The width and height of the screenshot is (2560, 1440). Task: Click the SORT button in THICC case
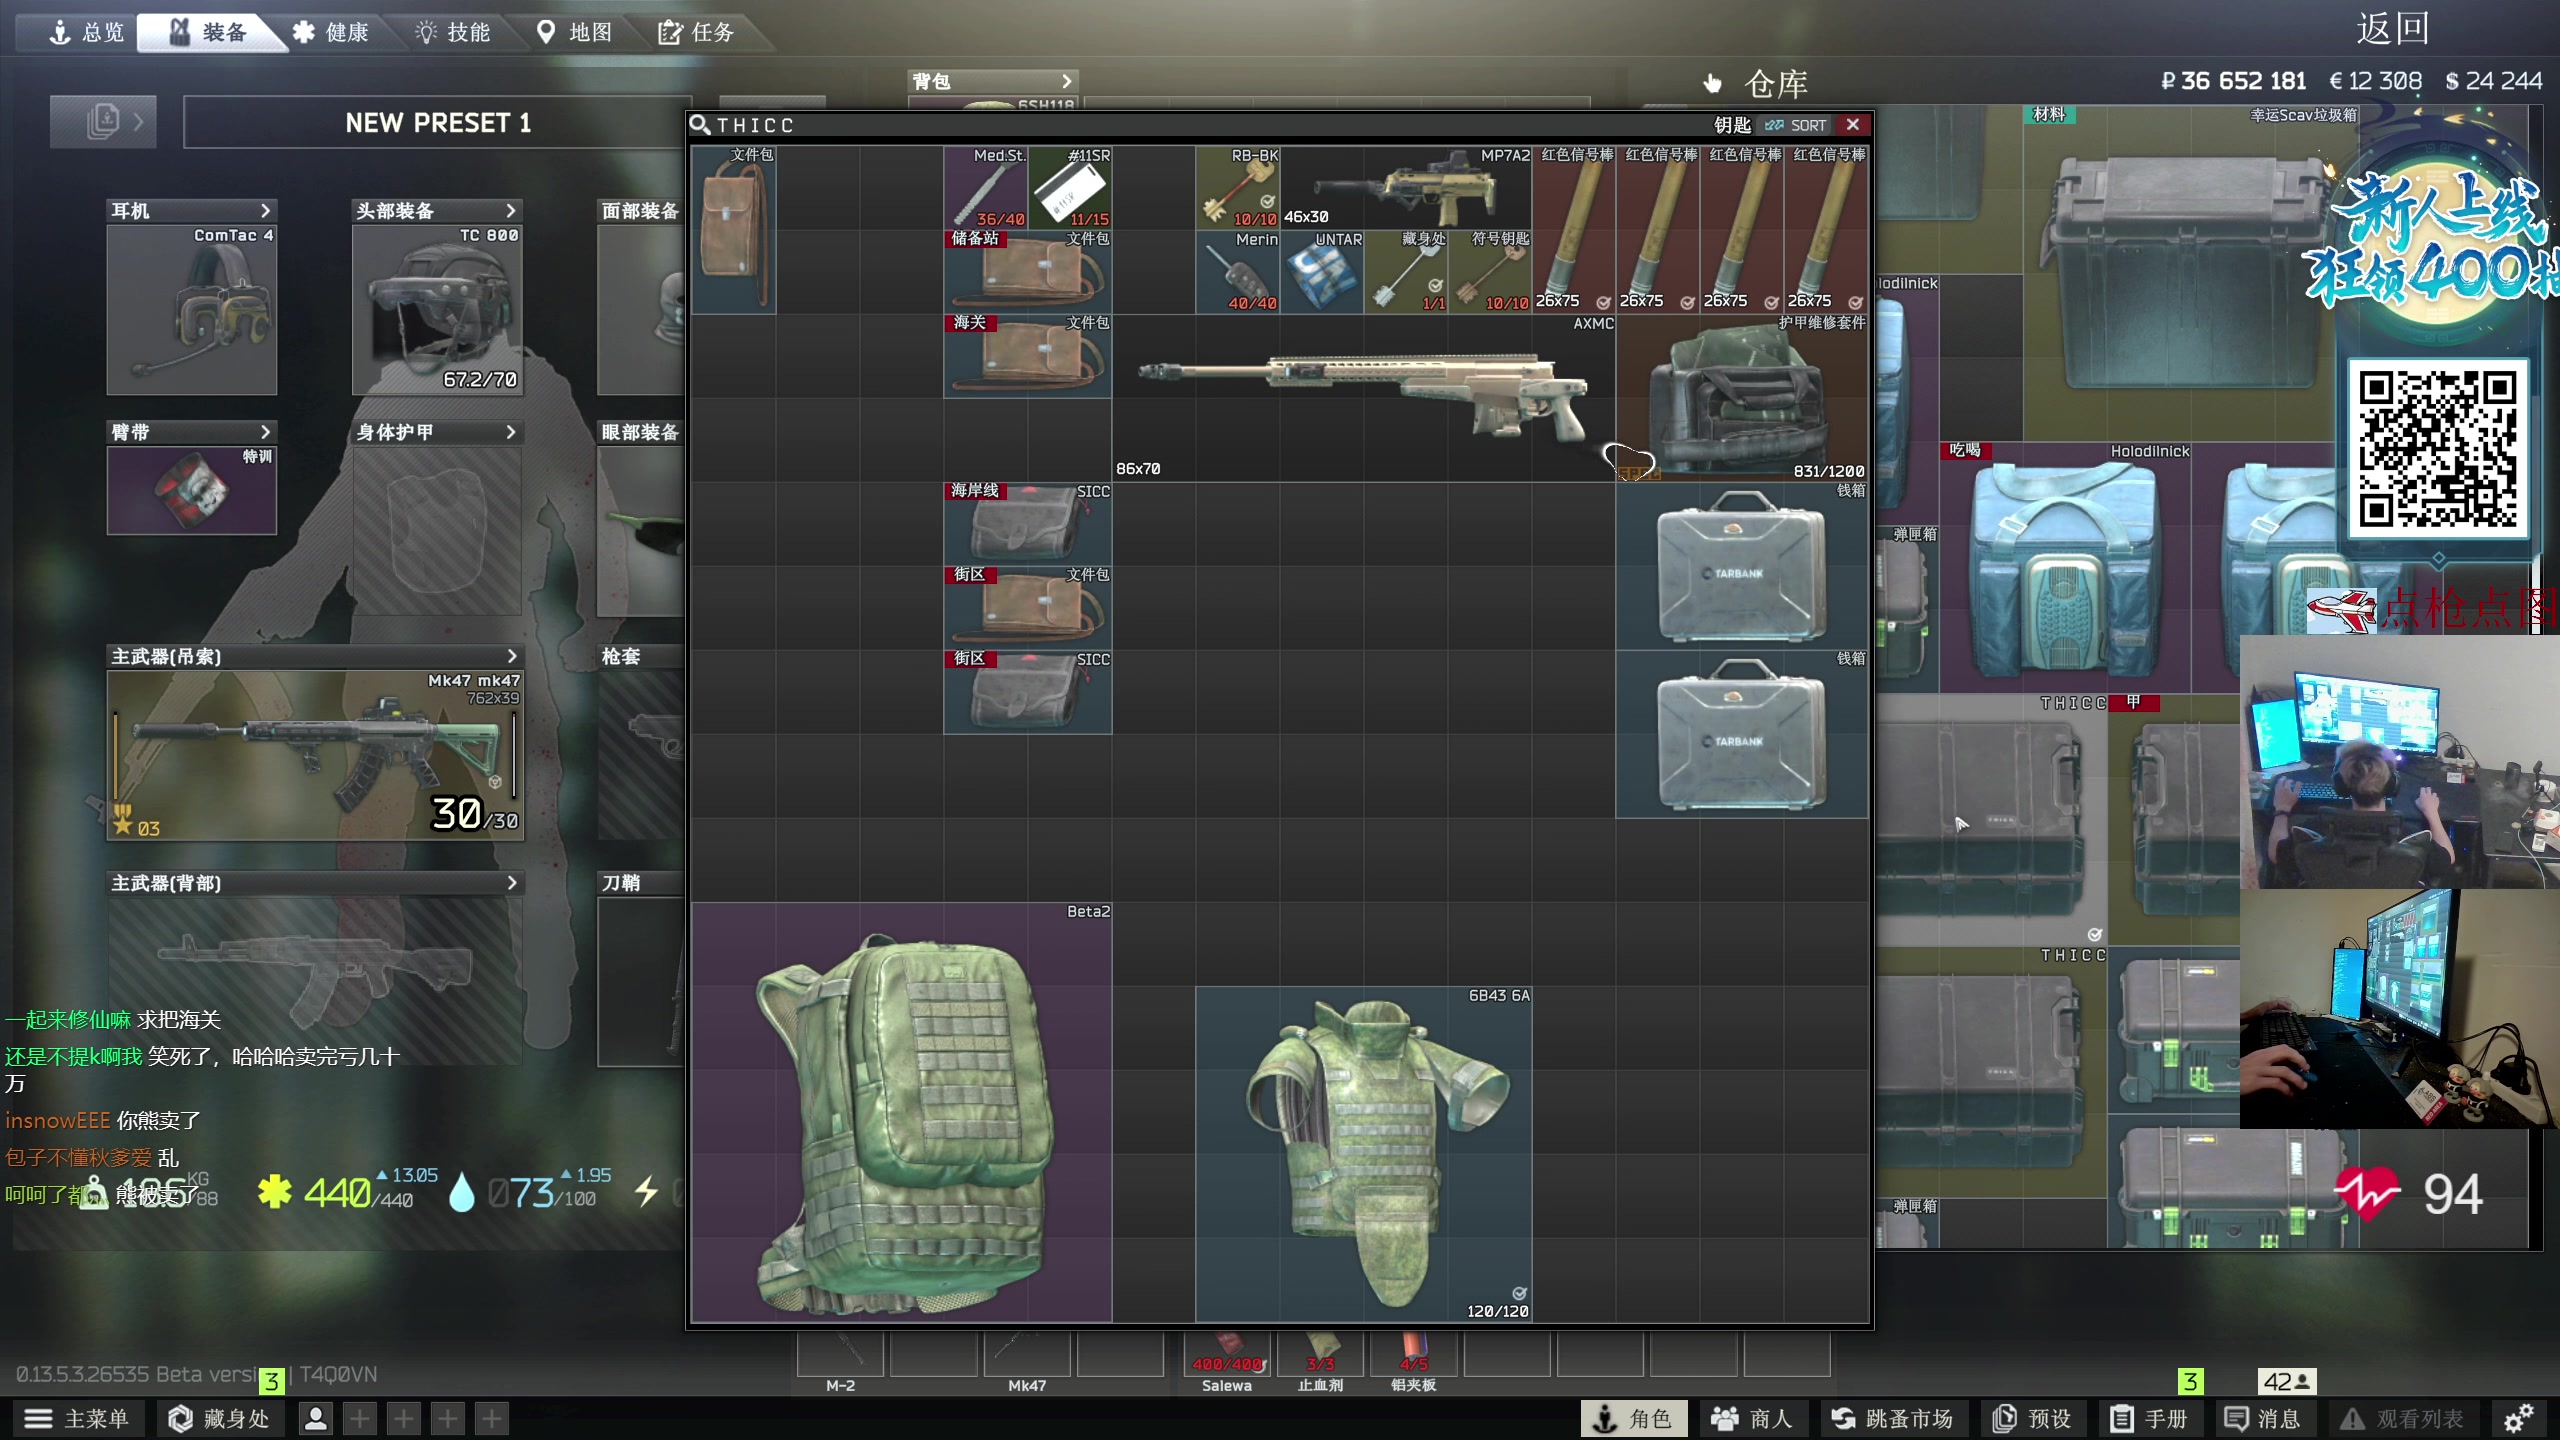point(1796,125)
